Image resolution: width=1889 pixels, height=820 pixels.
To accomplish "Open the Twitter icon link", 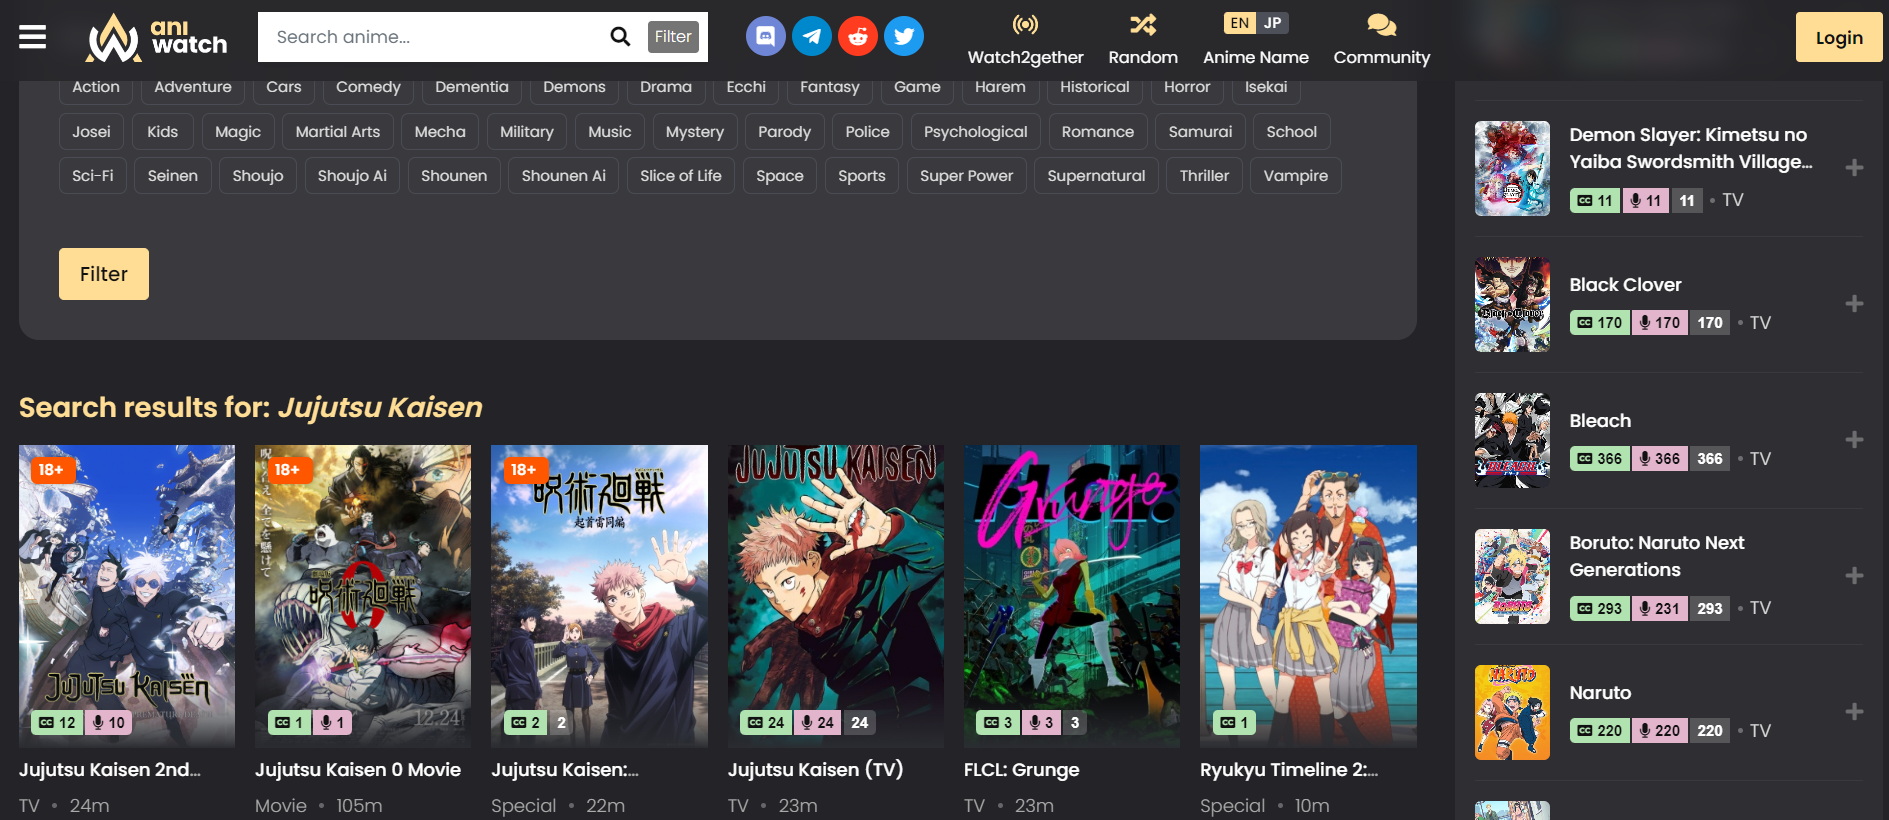I will click(903, 37).
